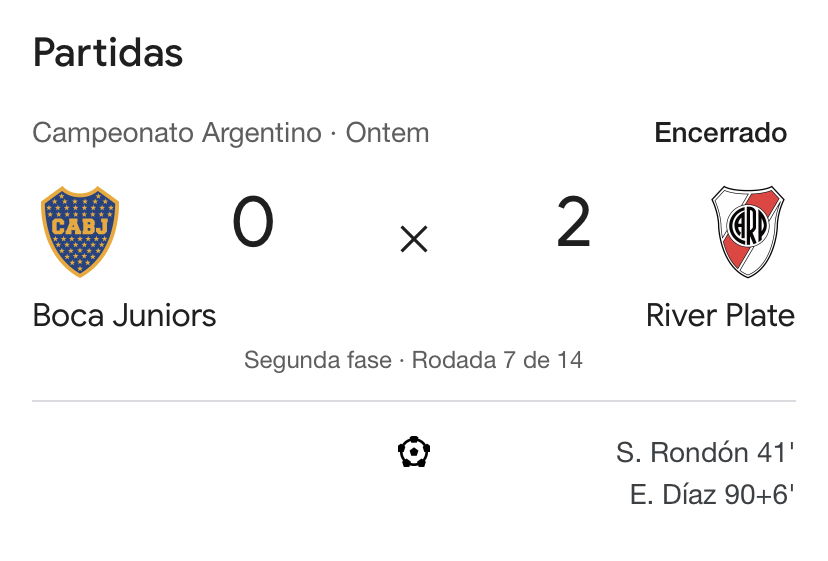Viewport: 828px width, 561px height.
Task: Open the River Plate team name
Action: (720, 315)
